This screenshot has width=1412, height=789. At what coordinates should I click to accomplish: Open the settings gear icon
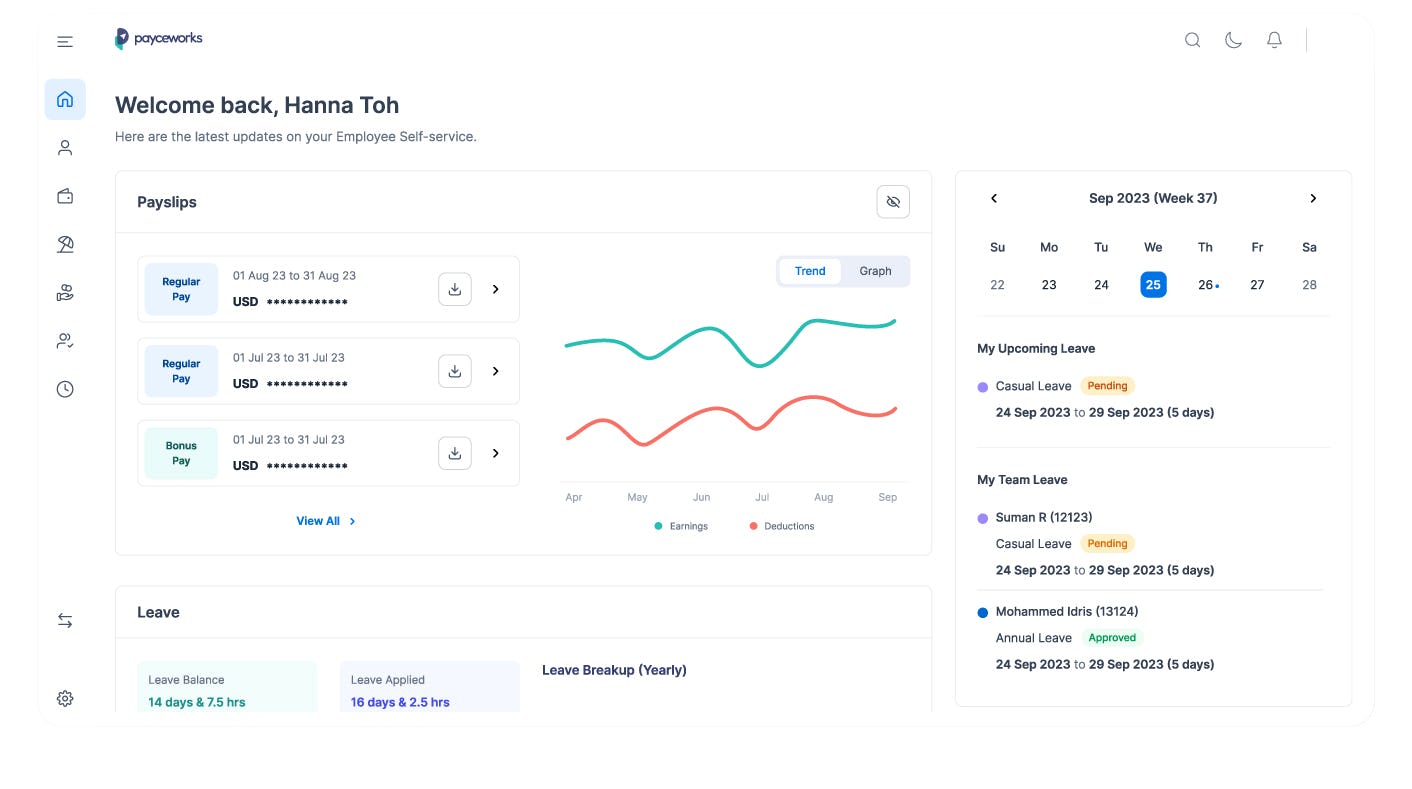tap(65, 698)
